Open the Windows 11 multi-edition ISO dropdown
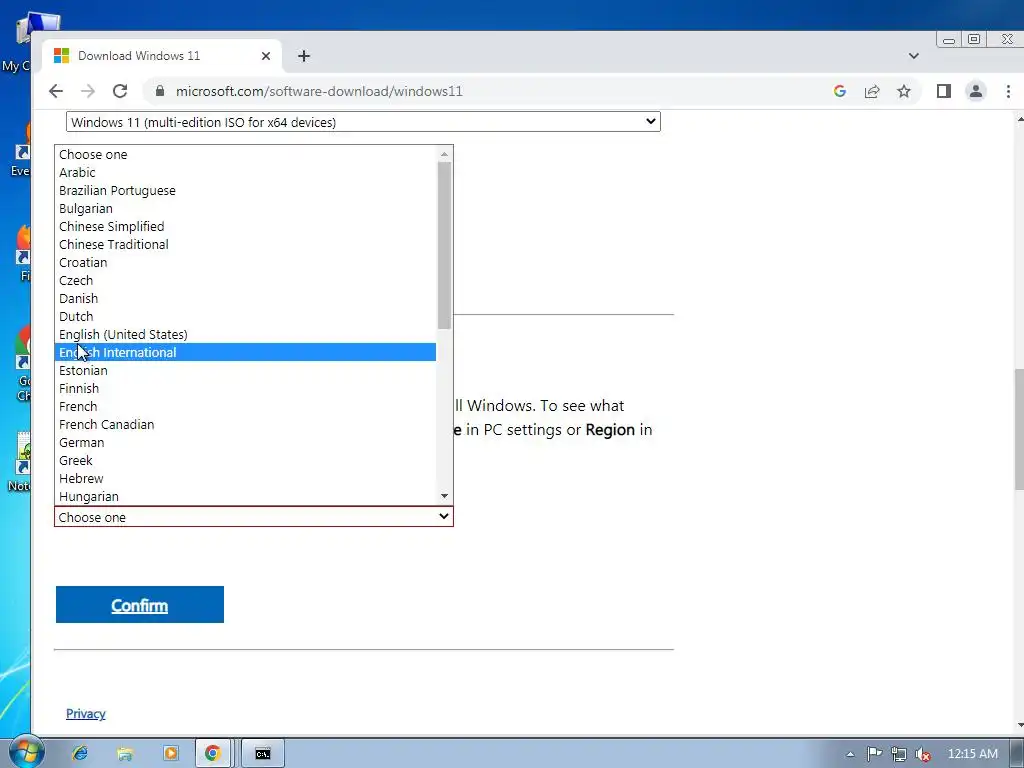1024x768 pixels. click(363, 122)
